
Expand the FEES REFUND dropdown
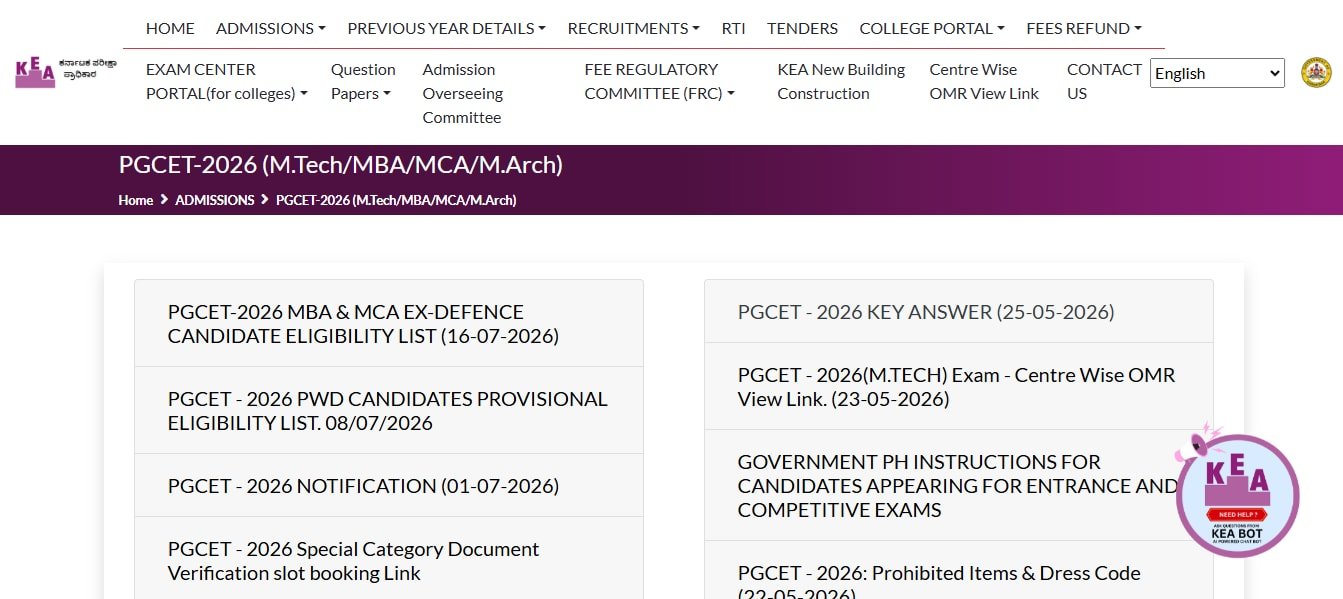[1084, 28]
